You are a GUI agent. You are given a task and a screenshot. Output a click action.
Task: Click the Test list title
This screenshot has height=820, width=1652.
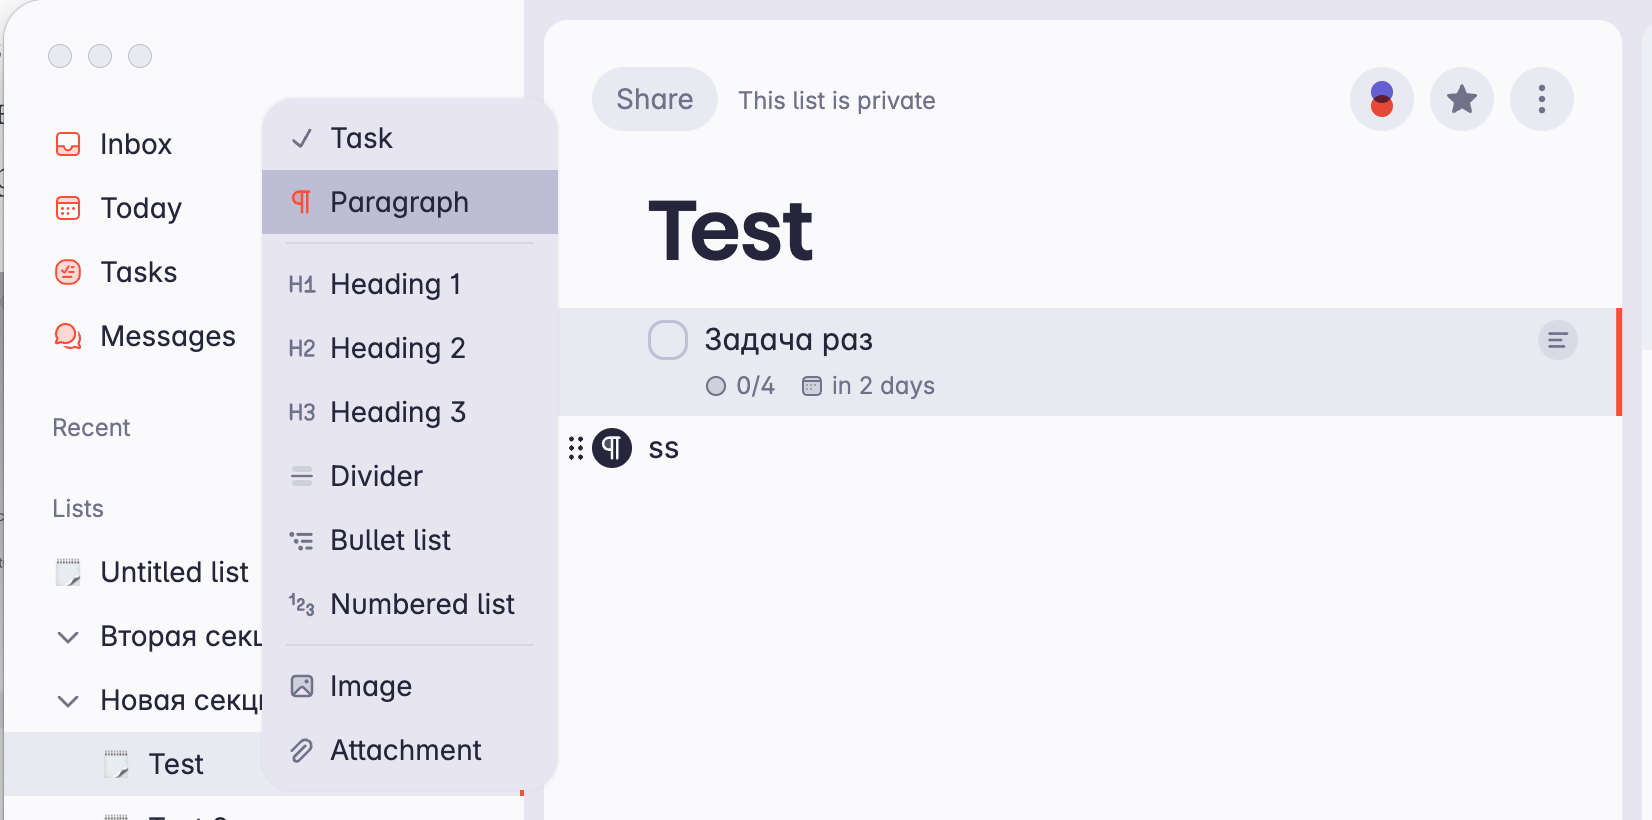coord(730,231)
